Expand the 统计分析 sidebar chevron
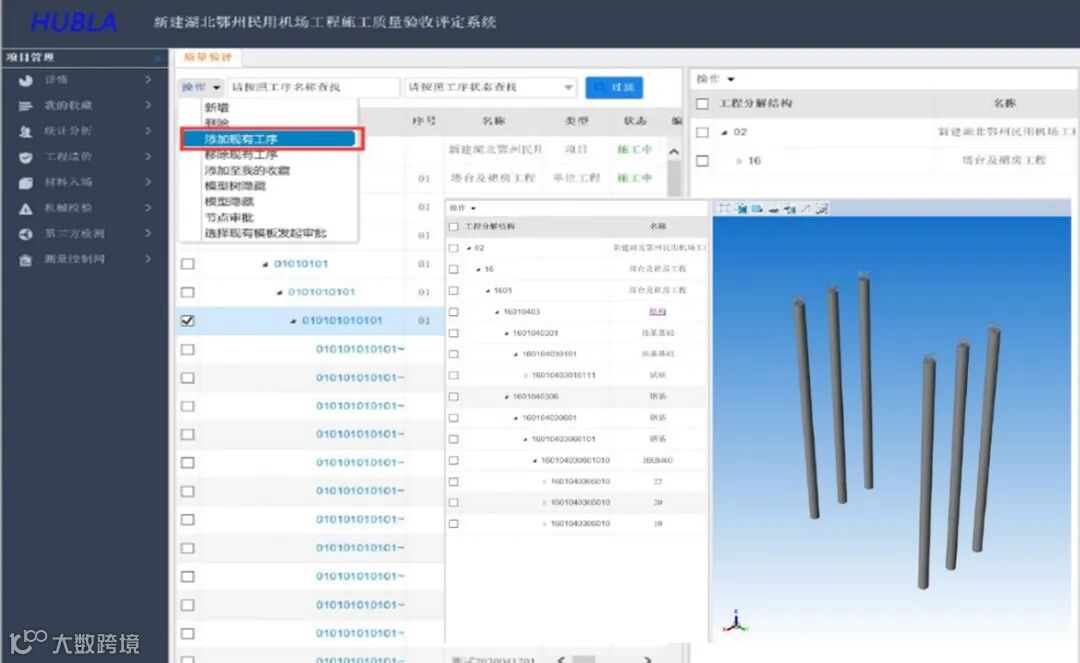Viewport: 1080px width, 663px height. point(148,131)
